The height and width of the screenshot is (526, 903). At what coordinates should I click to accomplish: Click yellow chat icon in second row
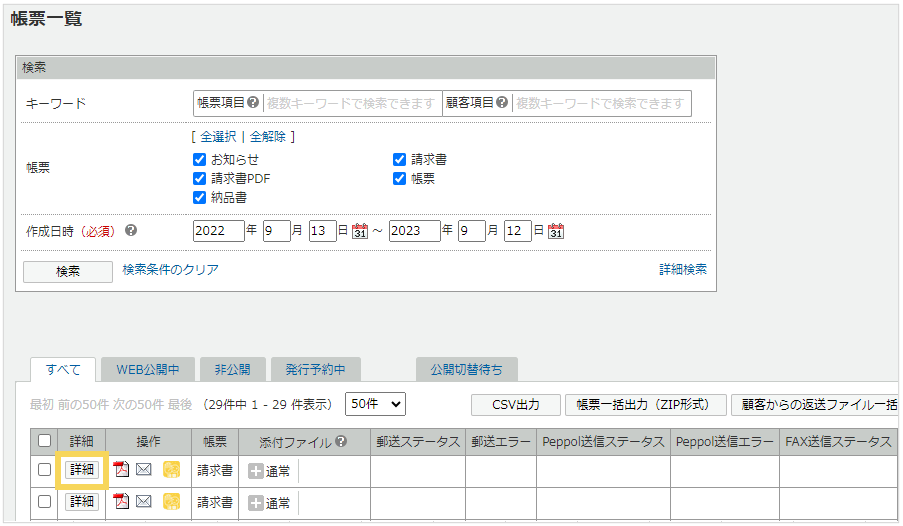click(x=171, y=501)
